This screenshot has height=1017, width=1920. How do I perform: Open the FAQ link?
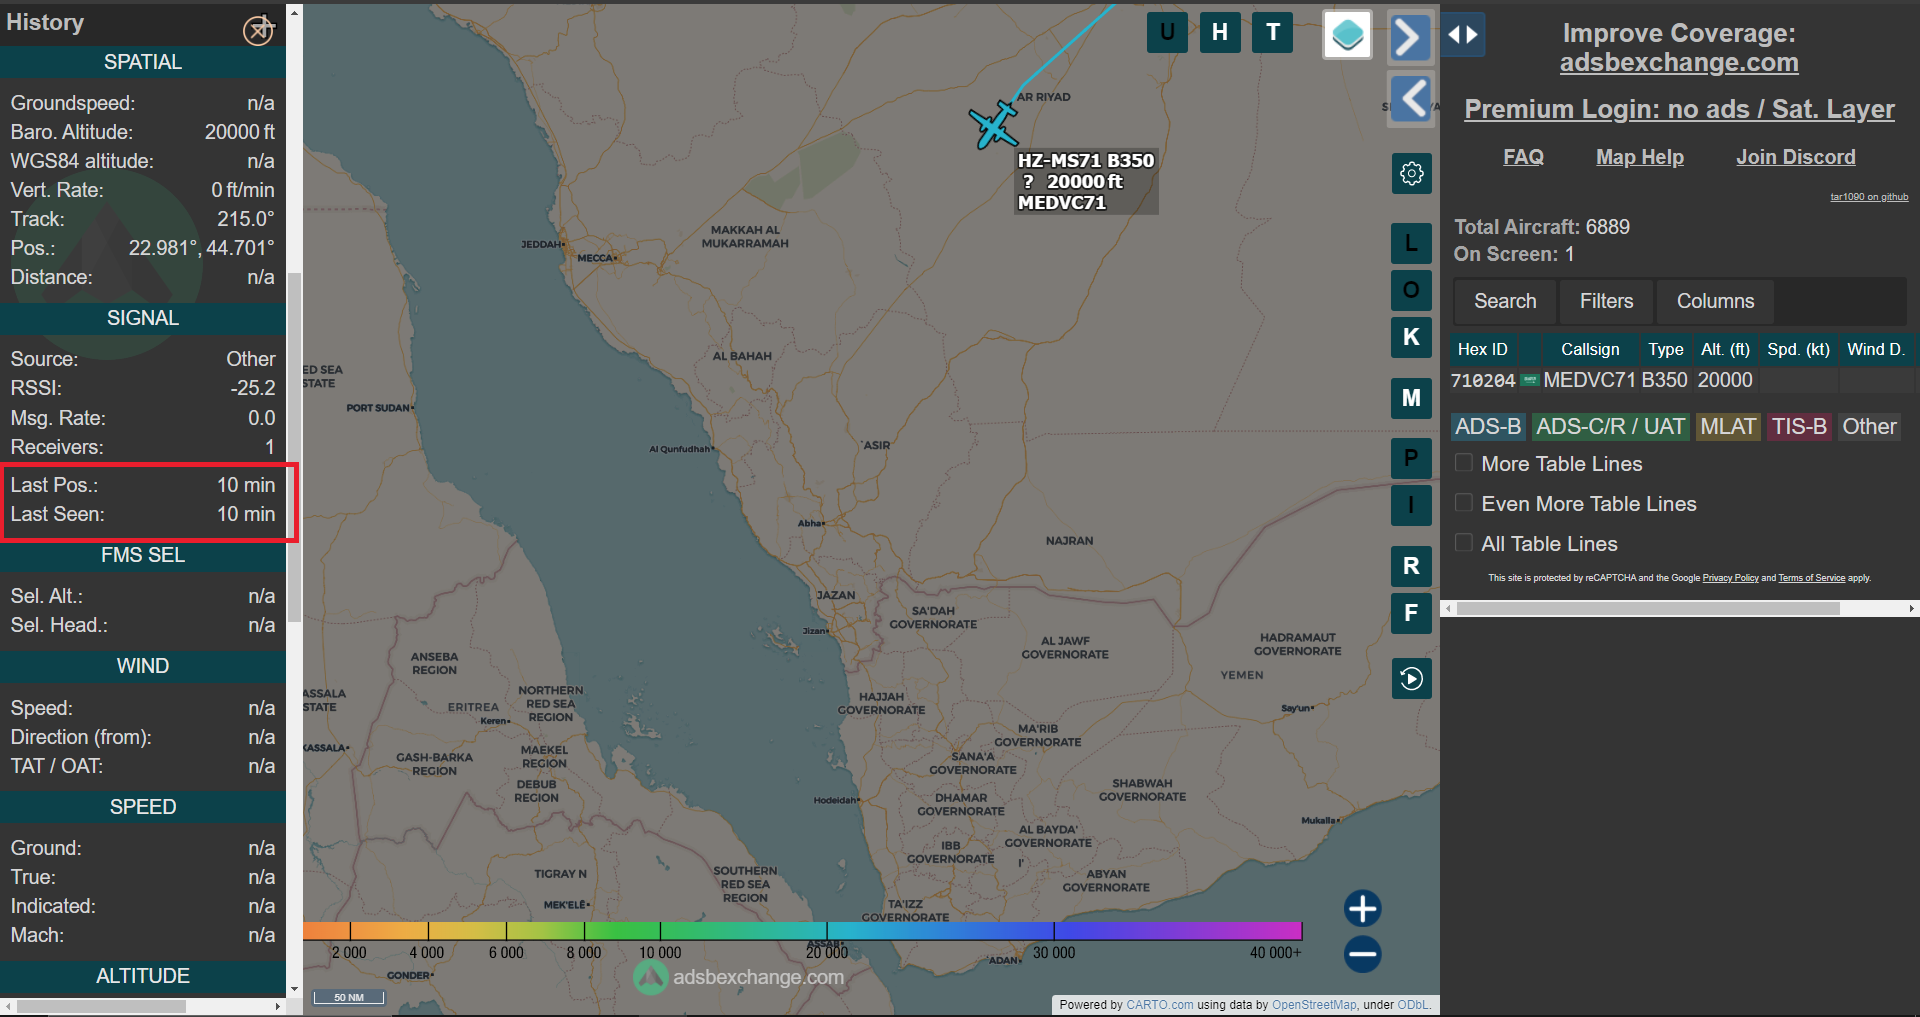coord(1523,157)
